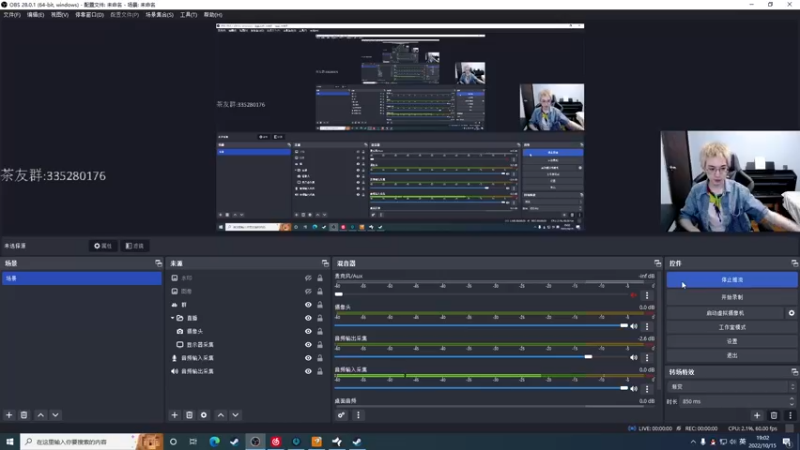Undock the Sources panel

[325, 263]
